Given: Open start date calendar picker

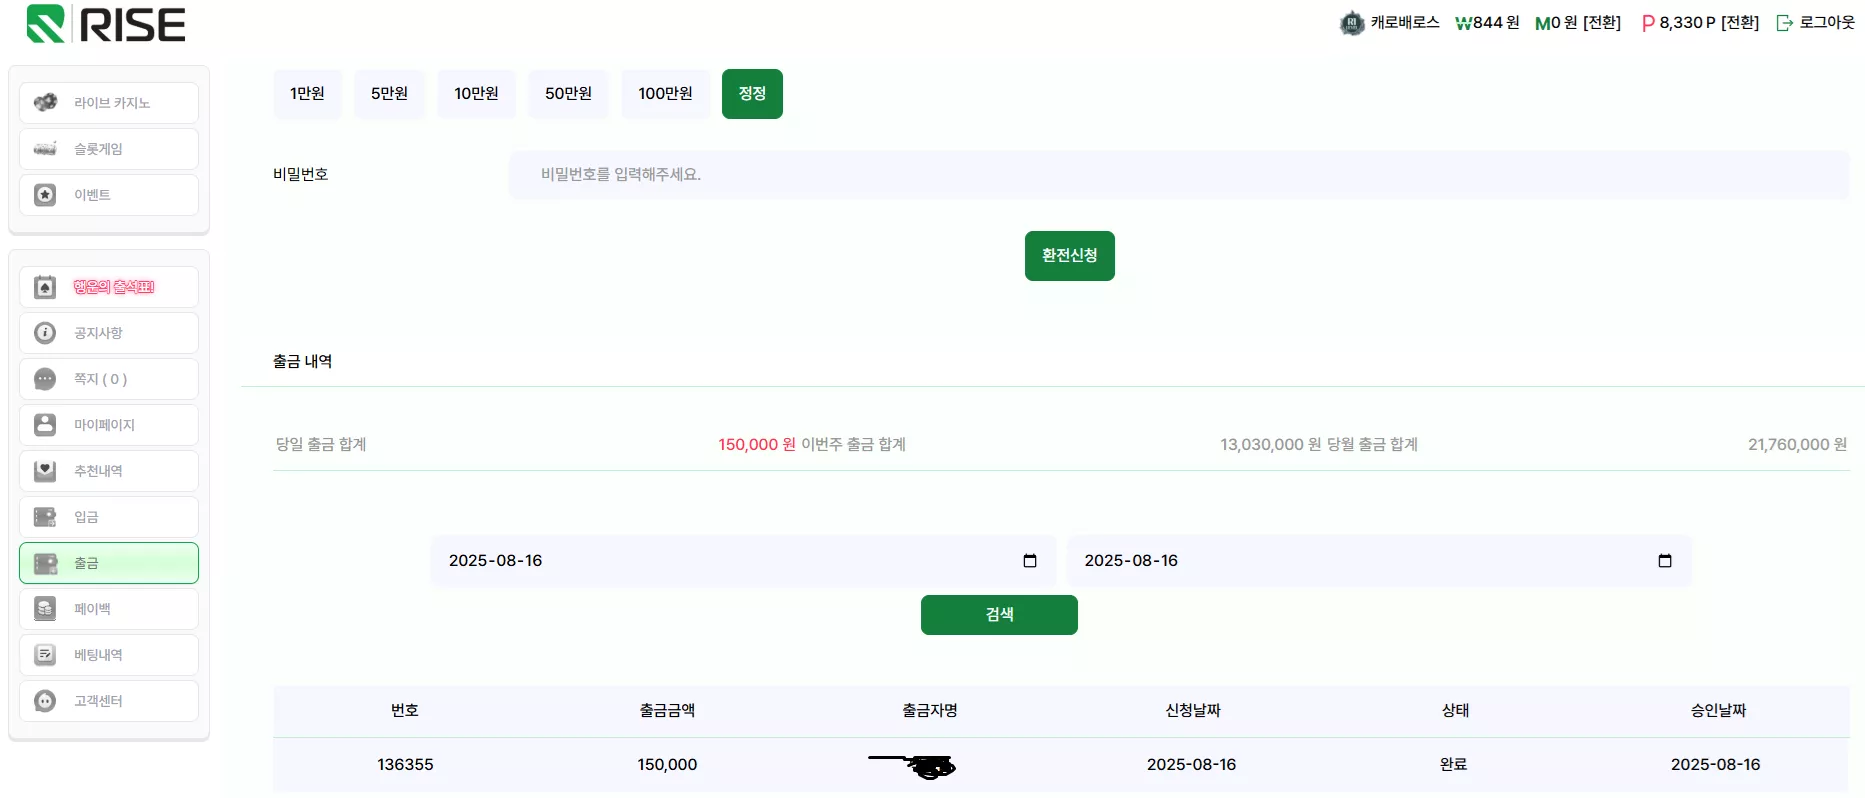Looking at the screenshot, I should tap(1030, 561).
